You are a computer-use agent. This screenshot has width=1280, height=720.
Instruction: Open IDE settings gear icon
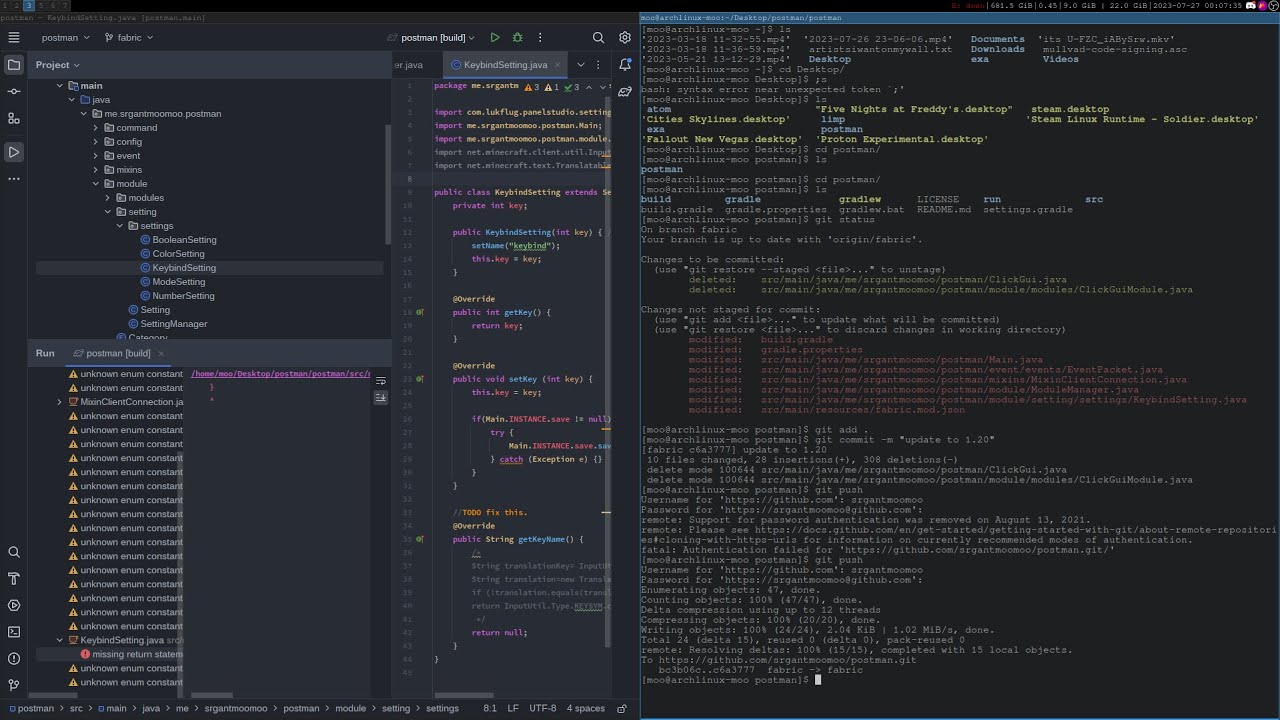[x=625, y=37]
